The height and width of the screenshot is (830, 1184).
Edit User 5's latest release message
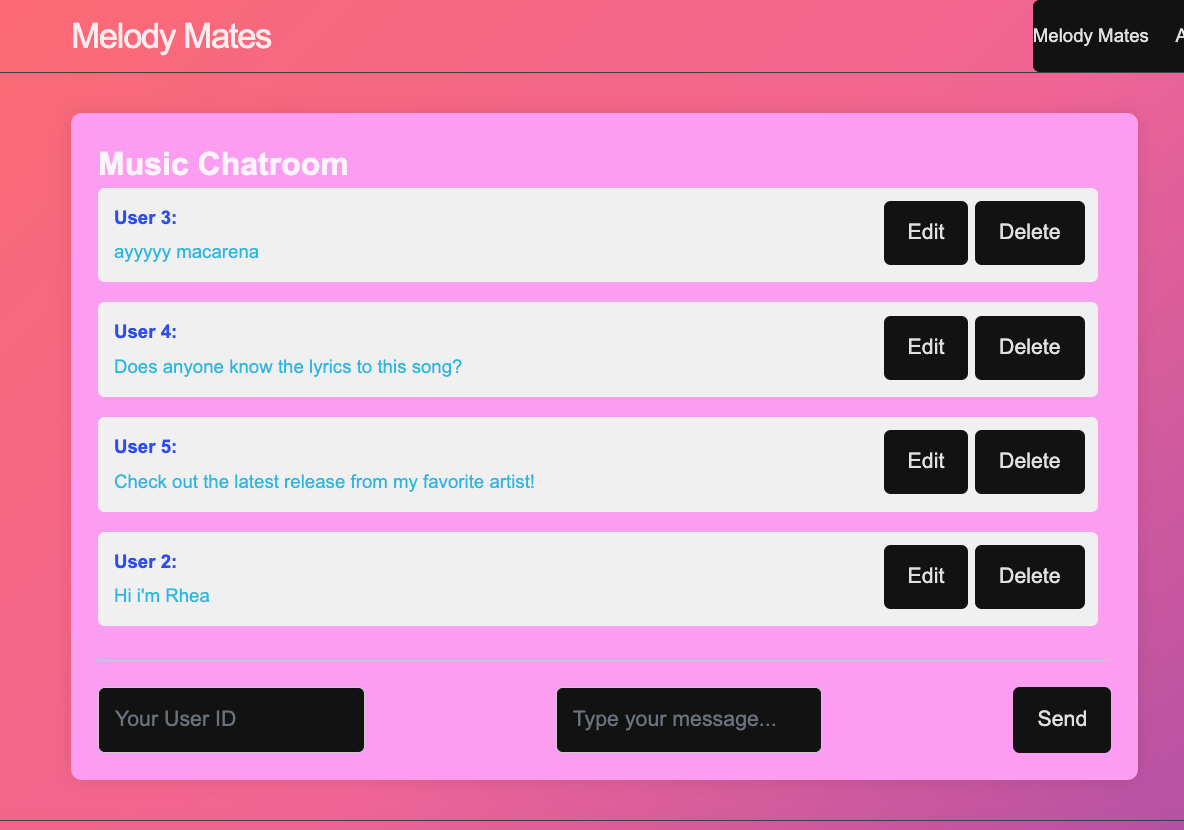pos(926,461)
